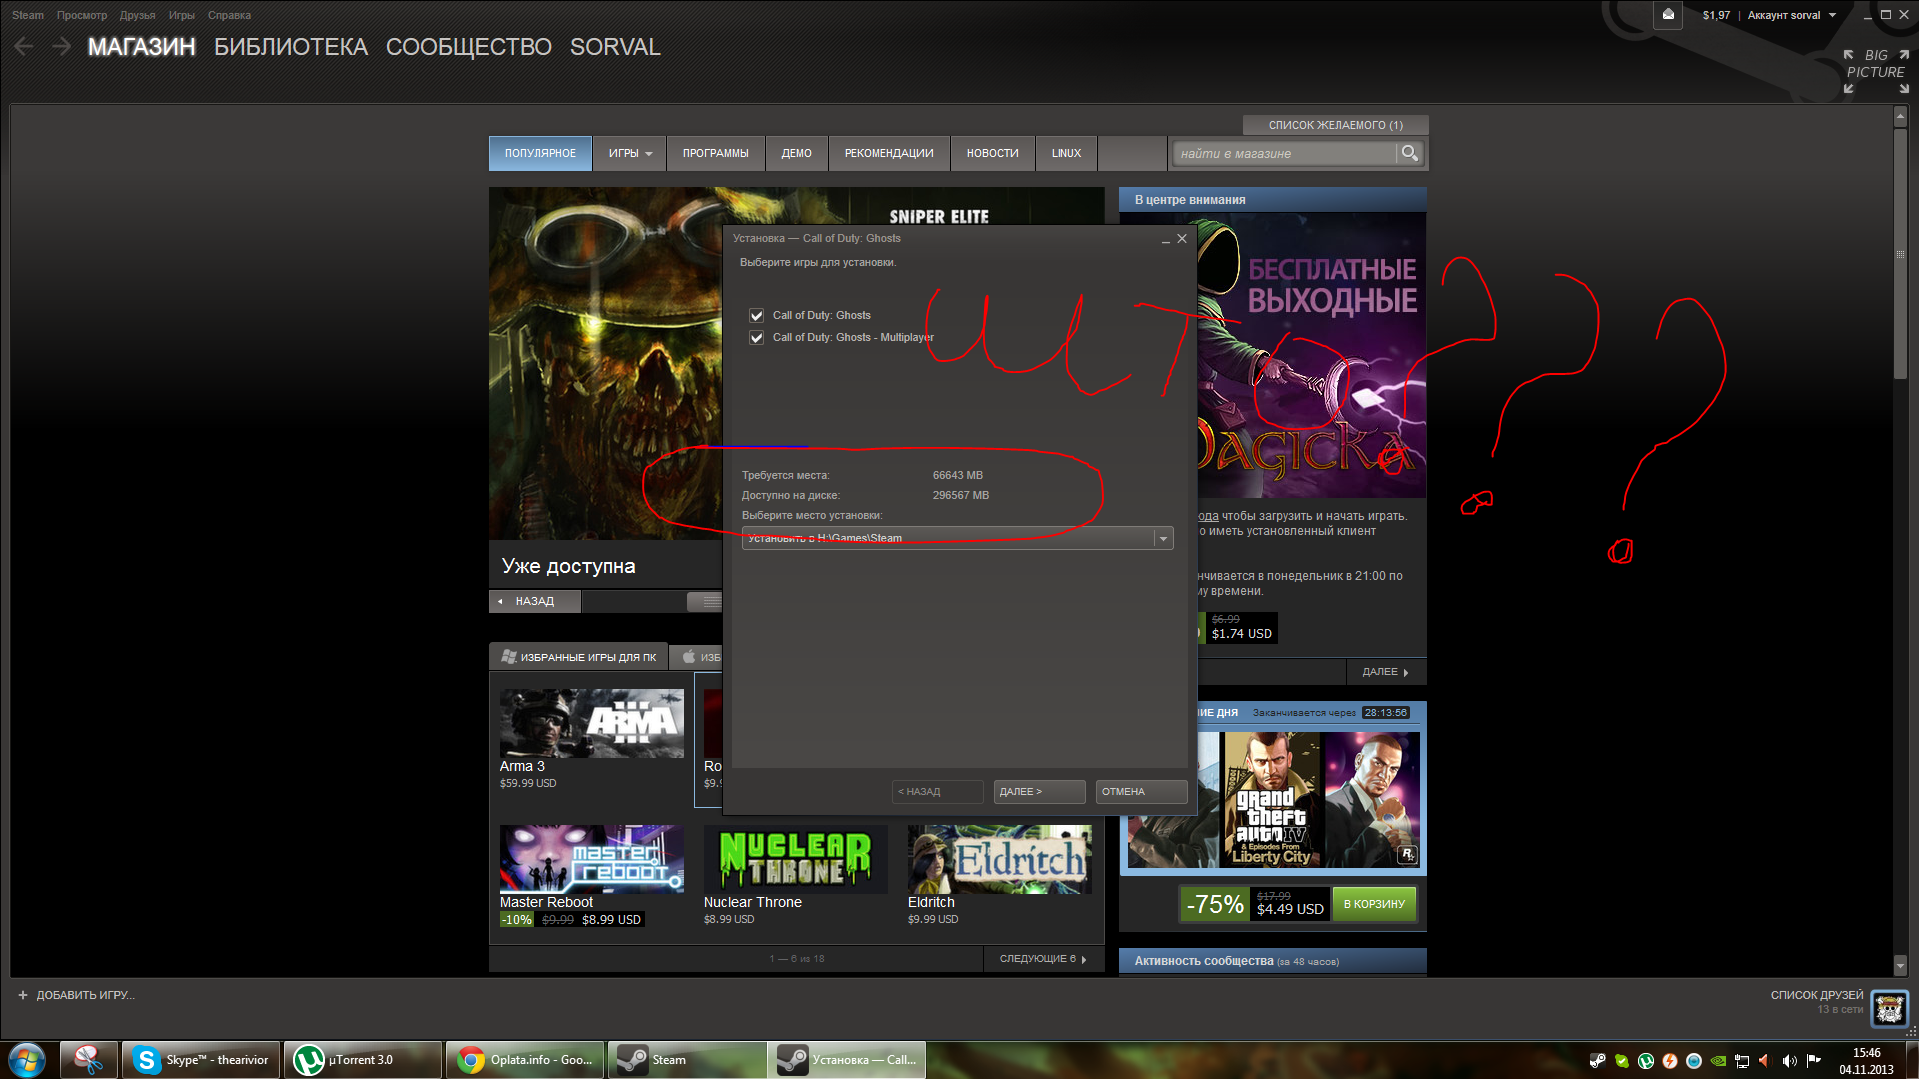Screen dimensions: 1919x1079
Task: Open the Друзья menu
Action: pyautogui.click(x=138, y=15)
